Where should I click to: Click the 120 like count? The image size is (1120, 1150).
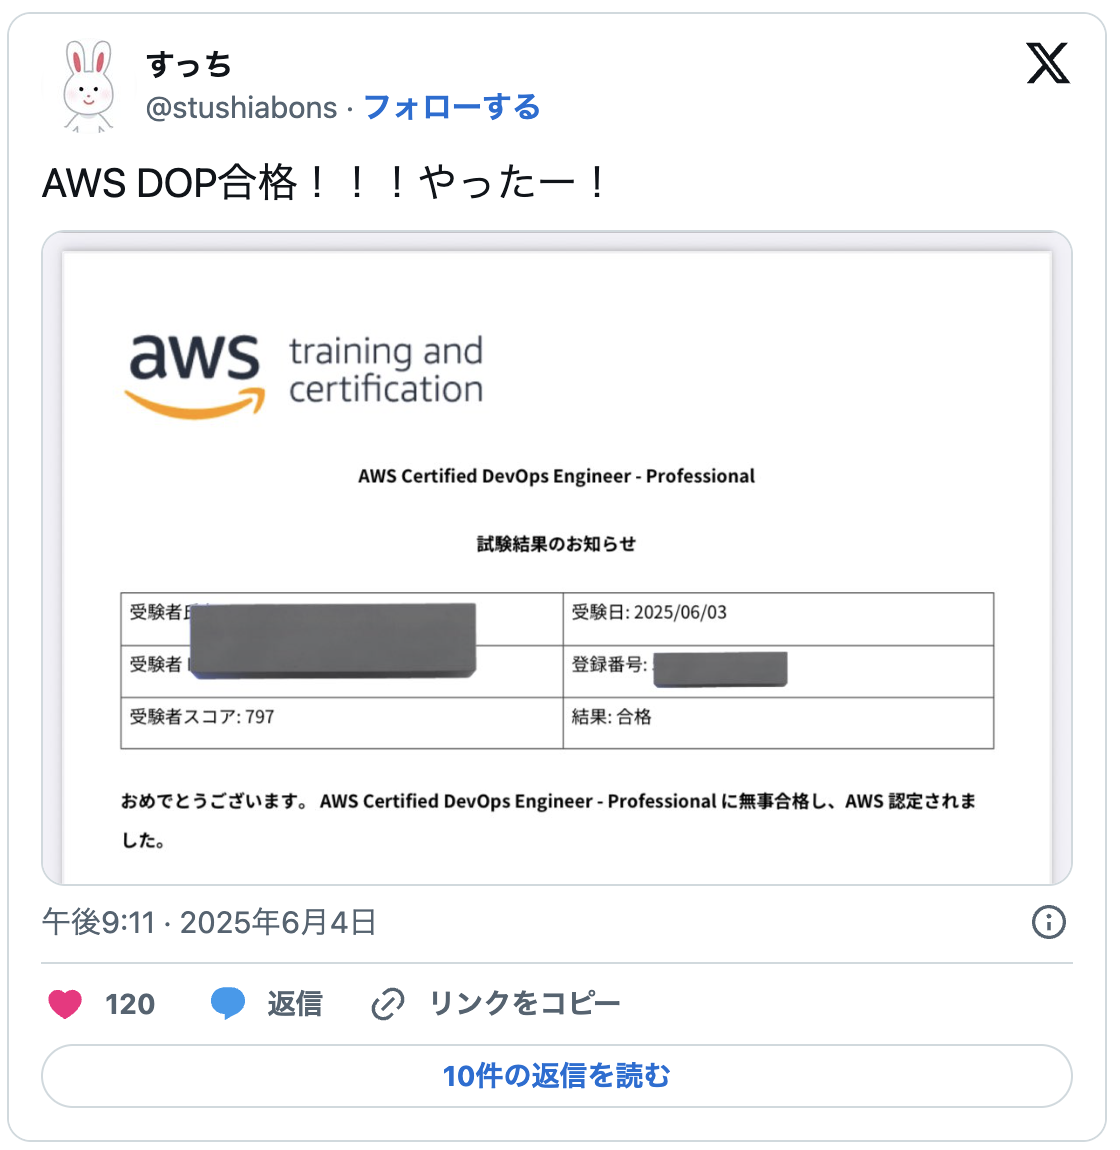pyautogui.click(x=130, y=1003)
